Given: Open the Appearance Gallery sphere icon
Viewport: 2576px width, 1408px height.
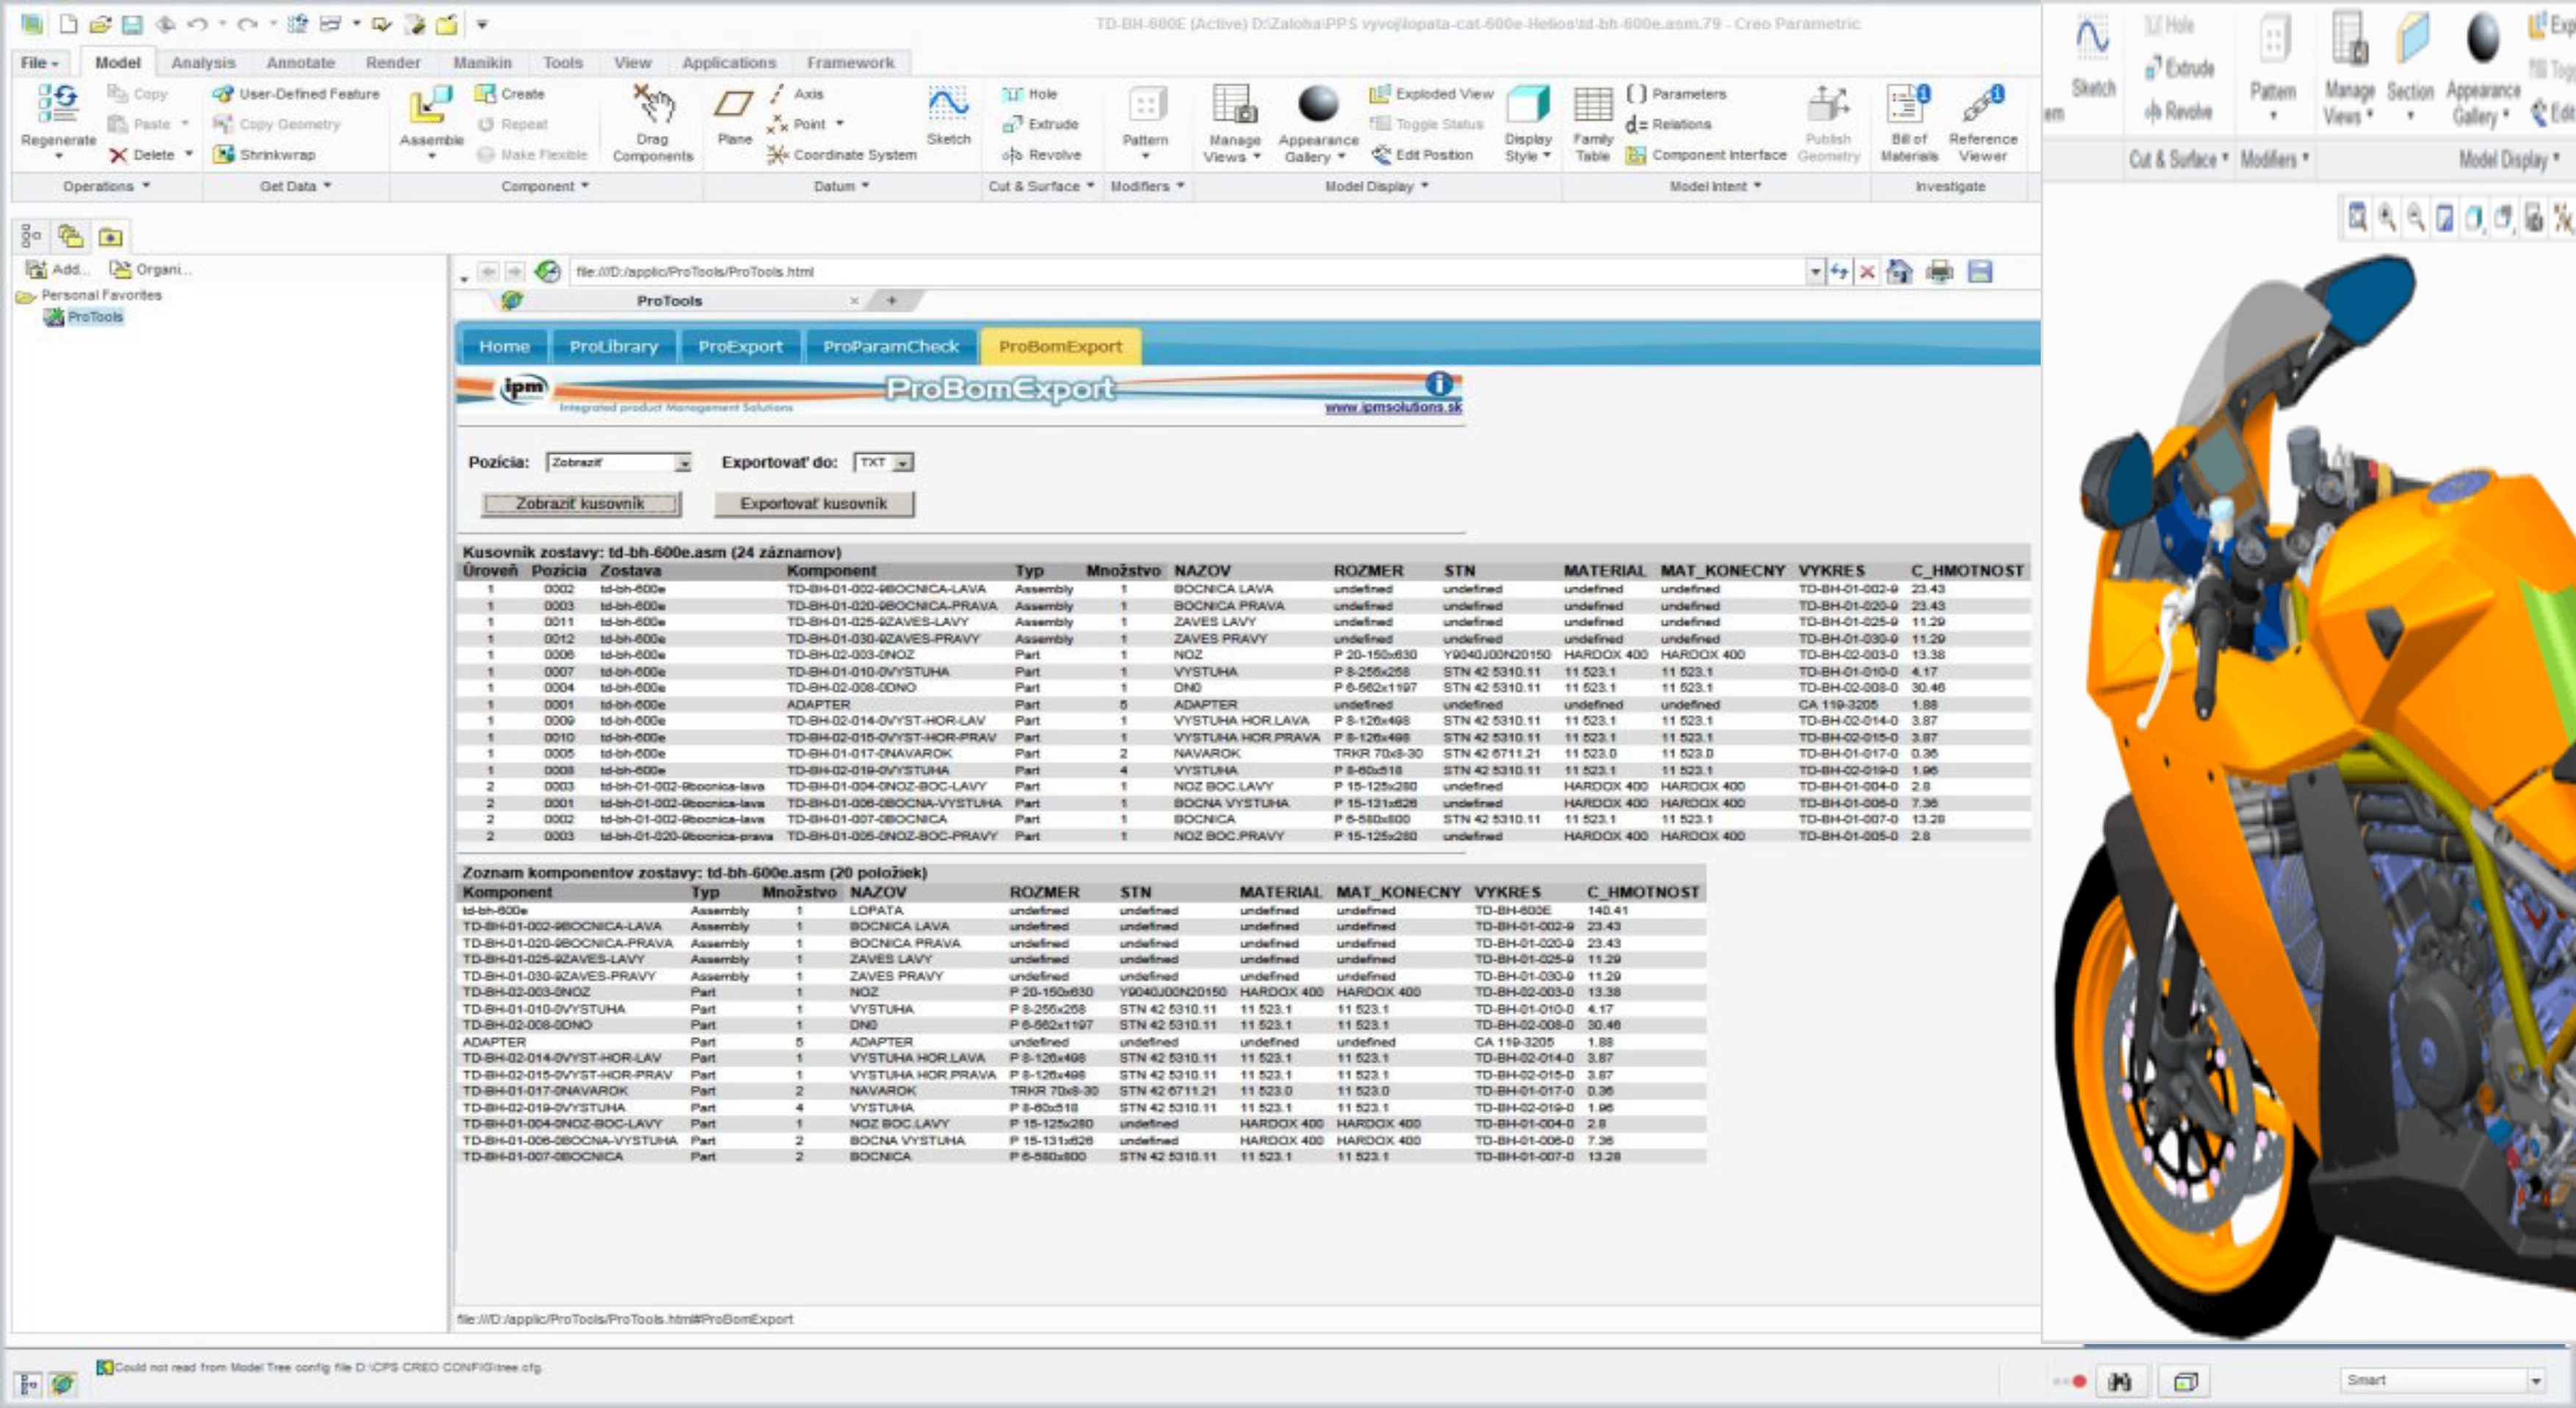Looking at the screenshot, I should [1318, 105].
